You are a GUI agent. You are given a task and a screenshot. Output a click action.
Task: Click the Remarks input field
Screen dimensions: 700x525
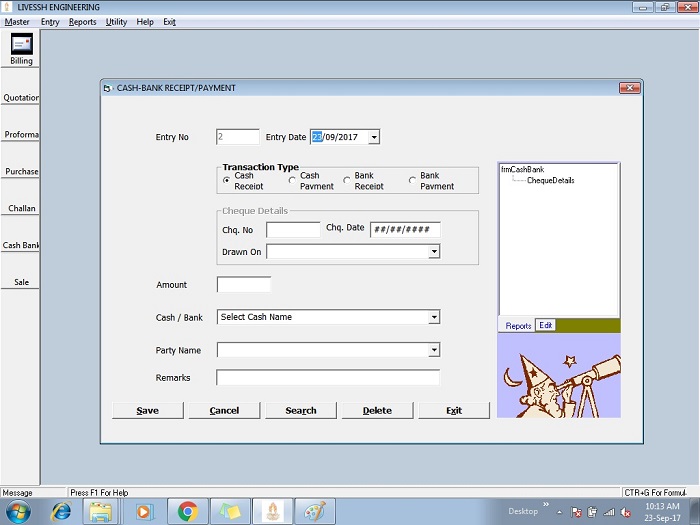[328, 377]
